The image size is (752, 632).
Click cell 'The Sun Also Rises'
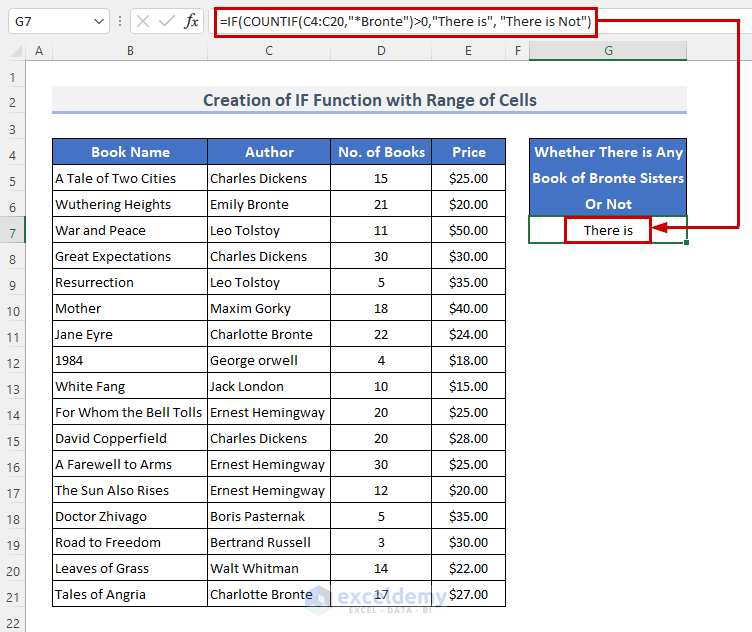(x=130, y=490)
